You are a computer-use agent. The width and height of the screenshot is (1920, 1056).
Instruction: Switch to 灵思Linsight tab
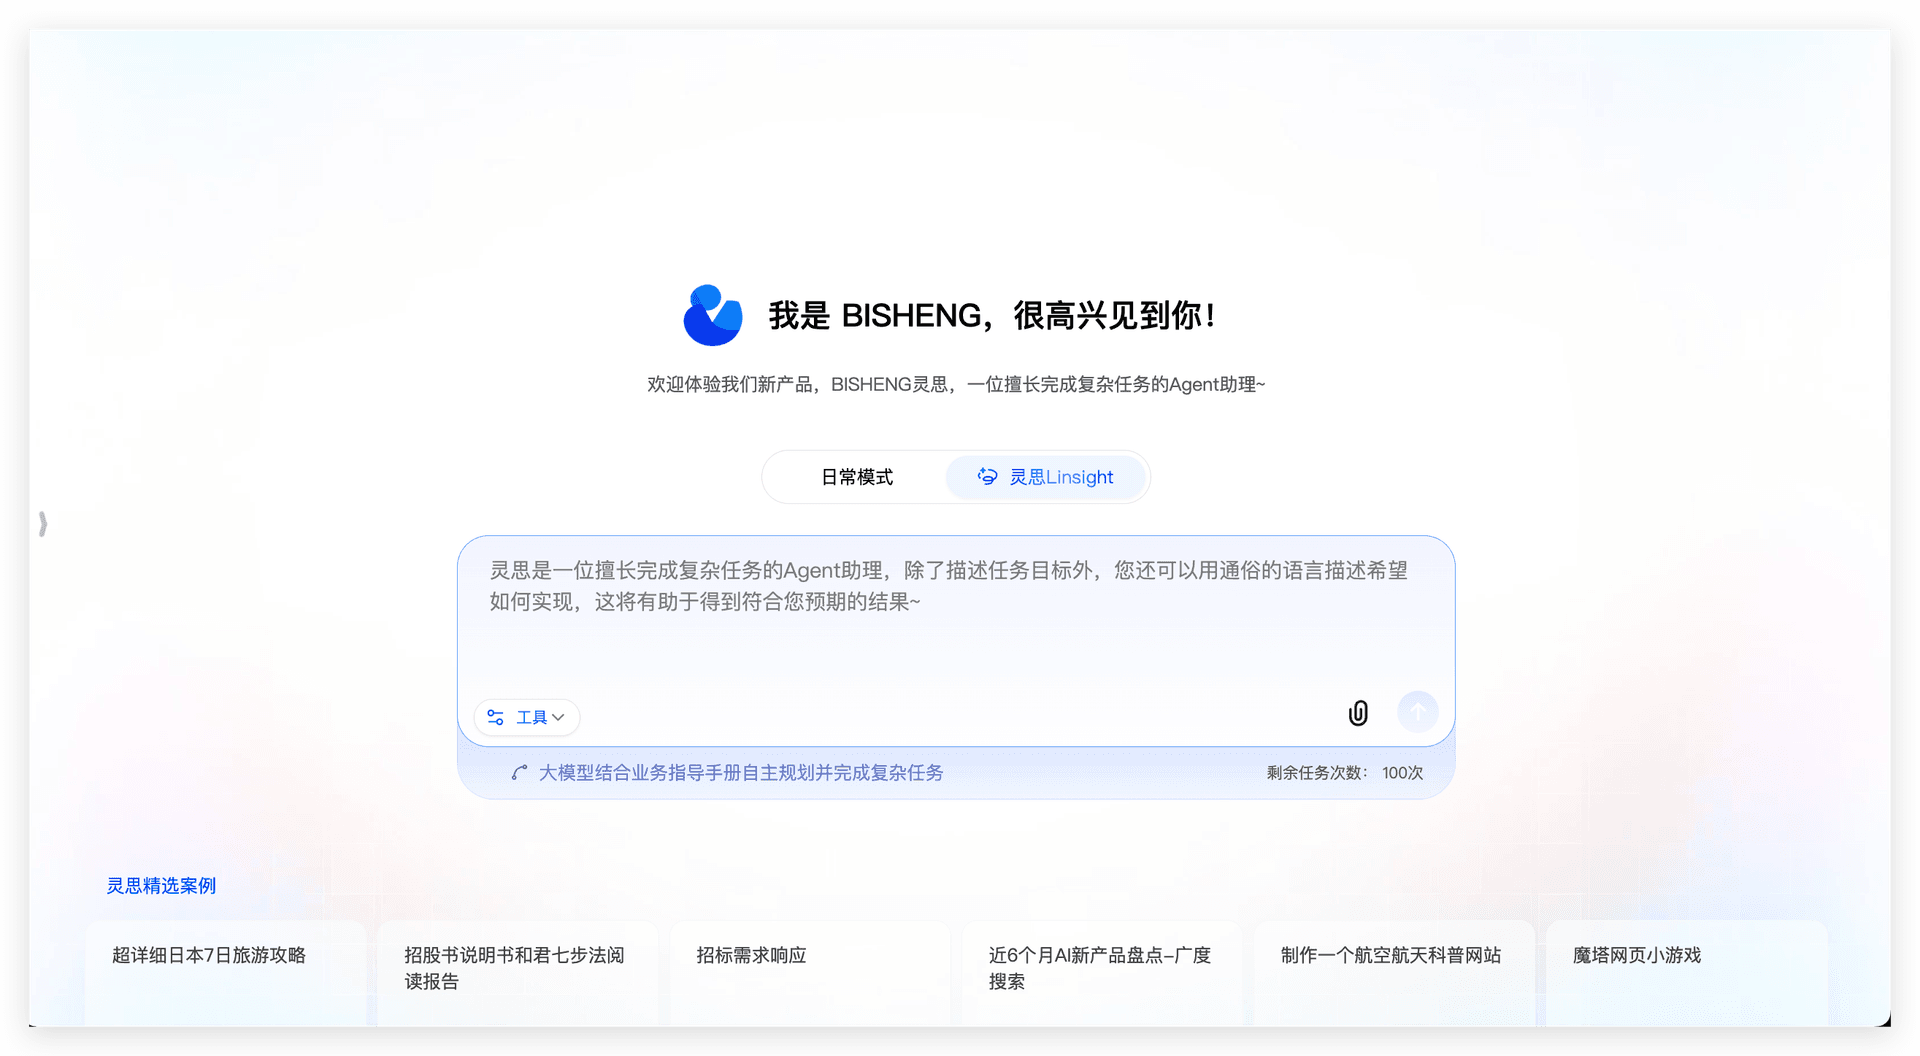click(x=1046, y=477)
